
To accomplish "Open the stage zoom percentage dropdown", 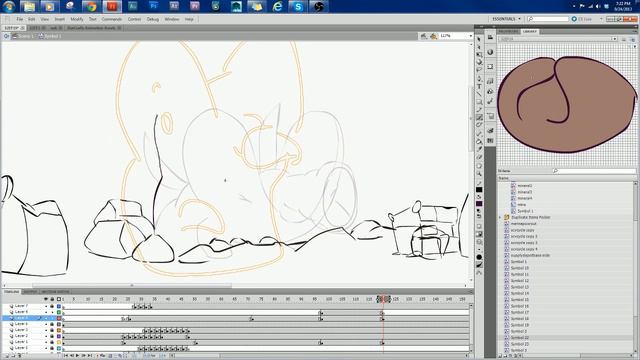I will [x=471, y=36].
